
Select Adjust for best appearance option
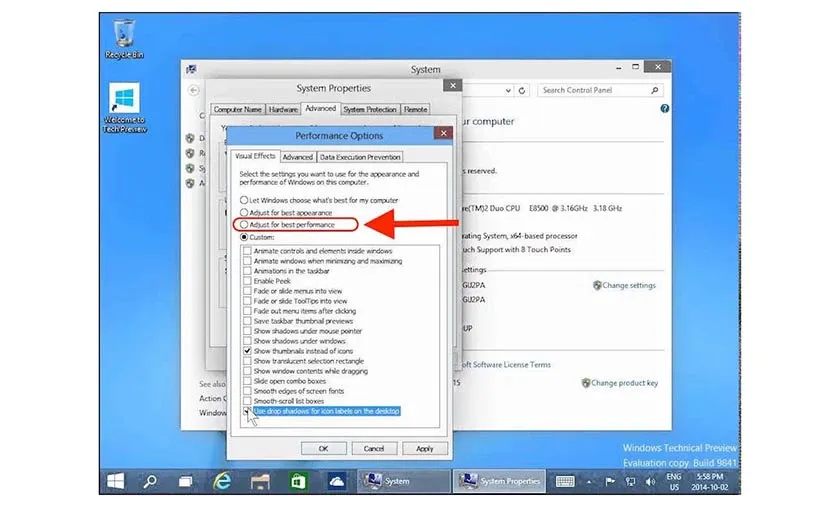tap(244, 213)
